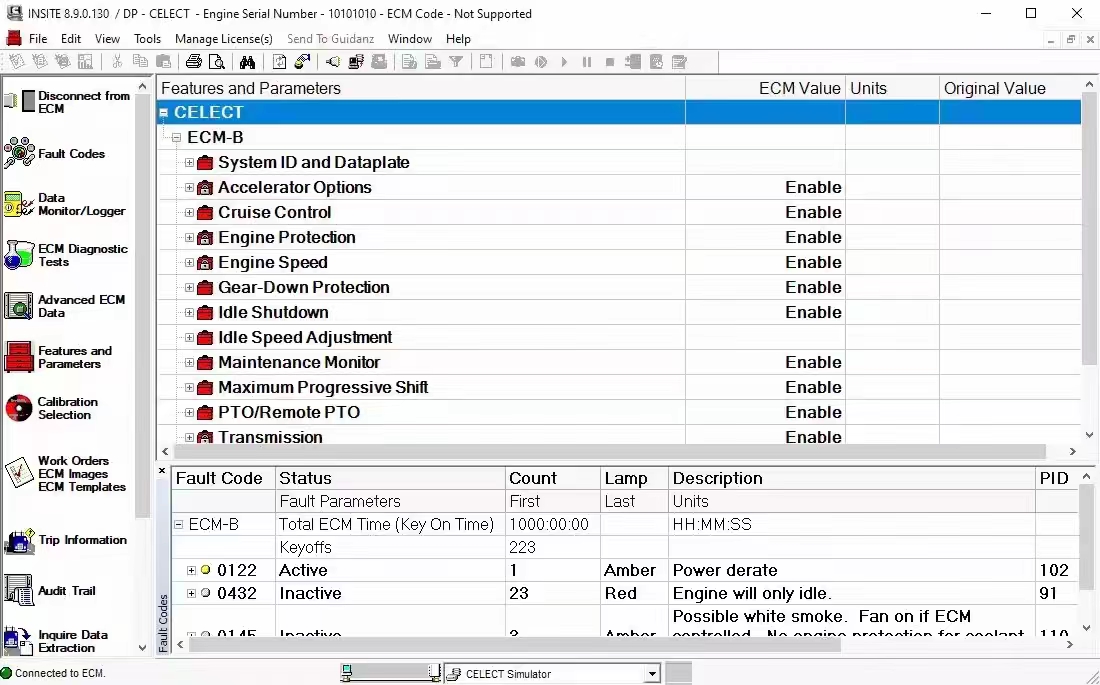The width and height of the screenshot is (1100, 685).
Task: Click the Cut scissors toolbar icon
Action: pos(117,62)
